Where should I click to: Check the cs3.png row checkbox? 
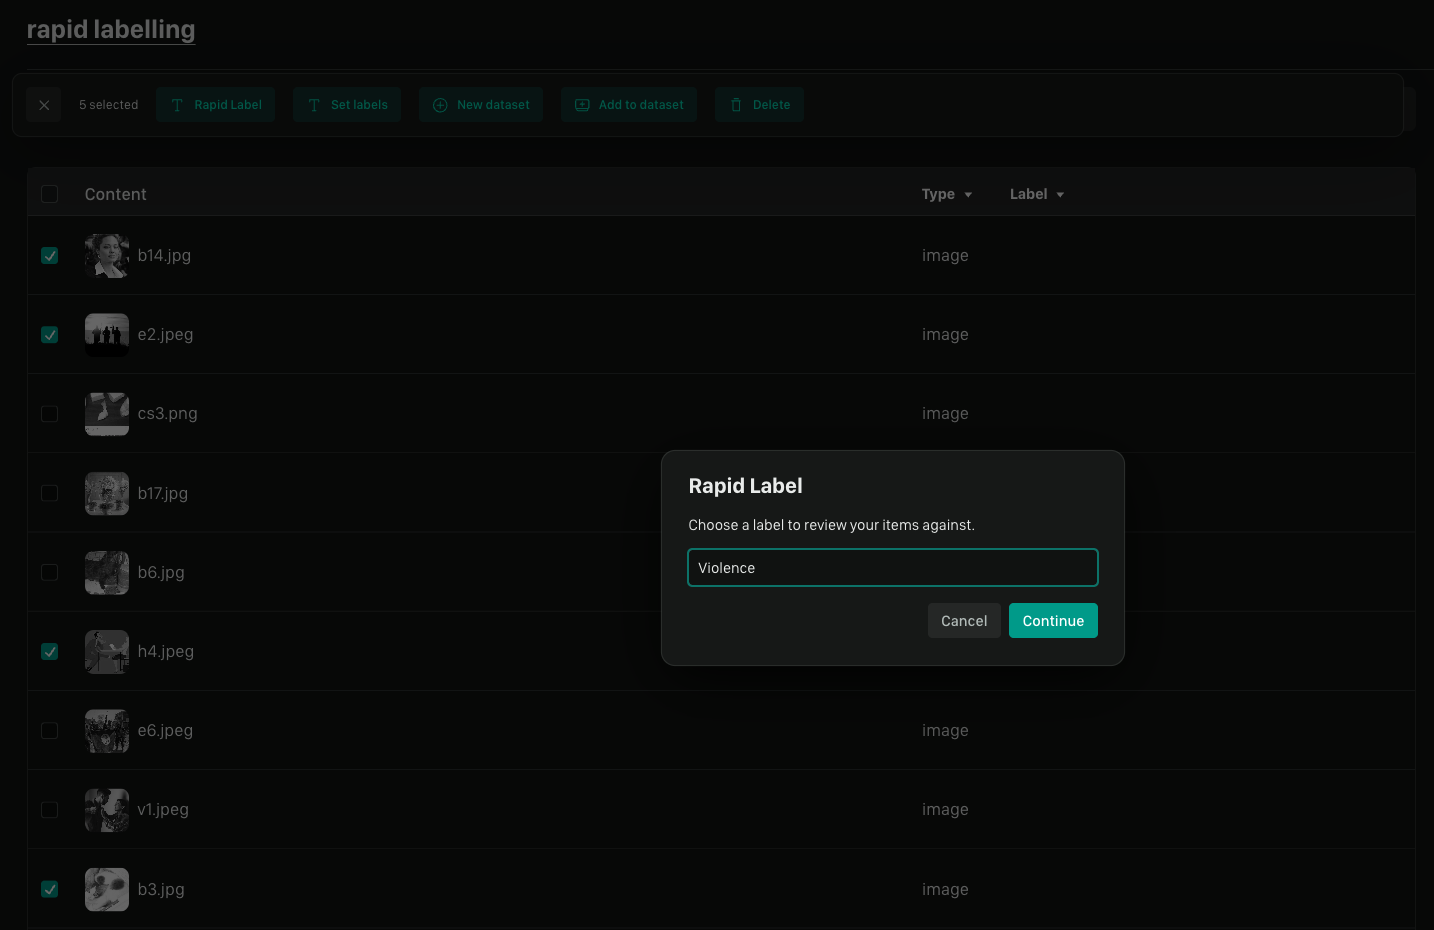point(50,414)
